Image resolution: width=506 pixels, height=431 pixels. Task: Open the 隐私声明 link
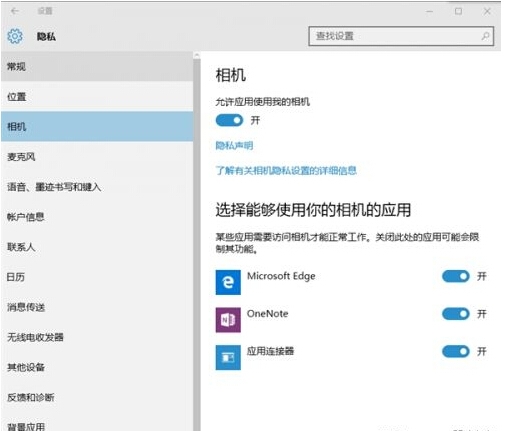[x=234, y=146]
